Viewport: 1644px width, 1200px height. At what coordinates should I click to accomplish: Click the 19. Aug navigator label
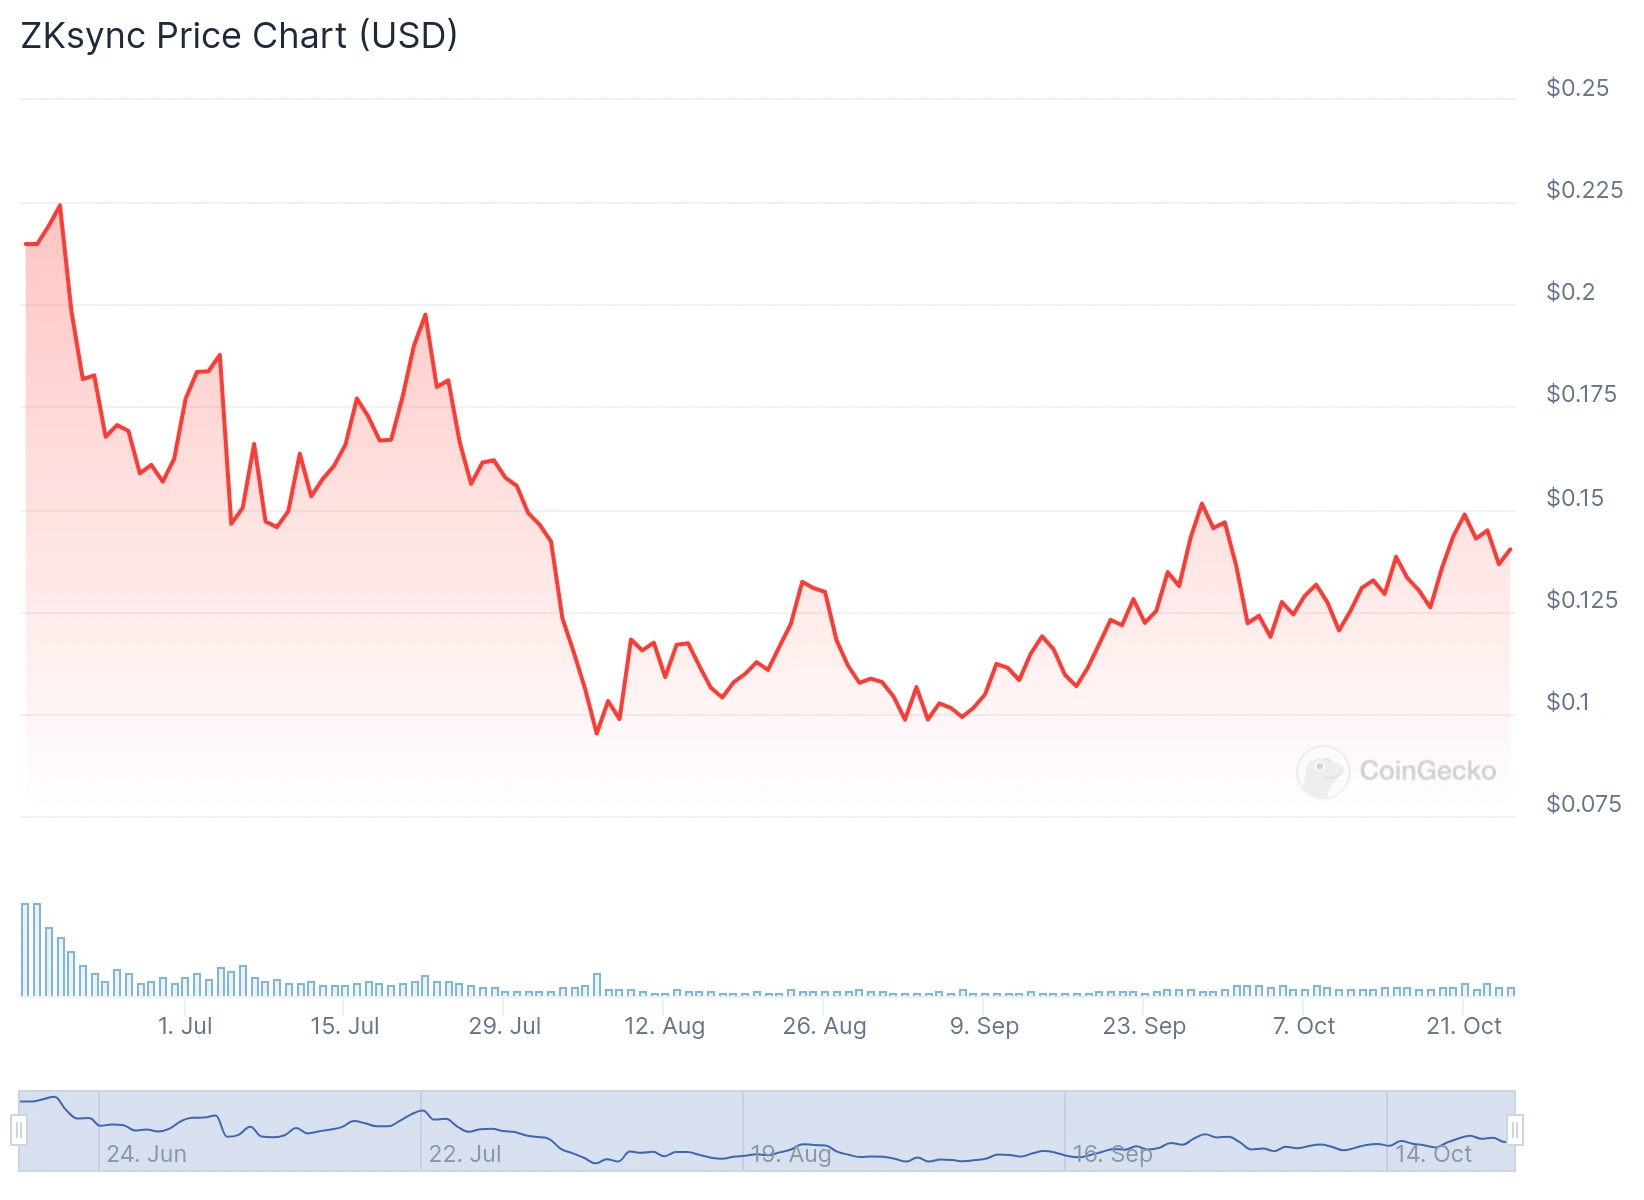[x=791, y=1154]
